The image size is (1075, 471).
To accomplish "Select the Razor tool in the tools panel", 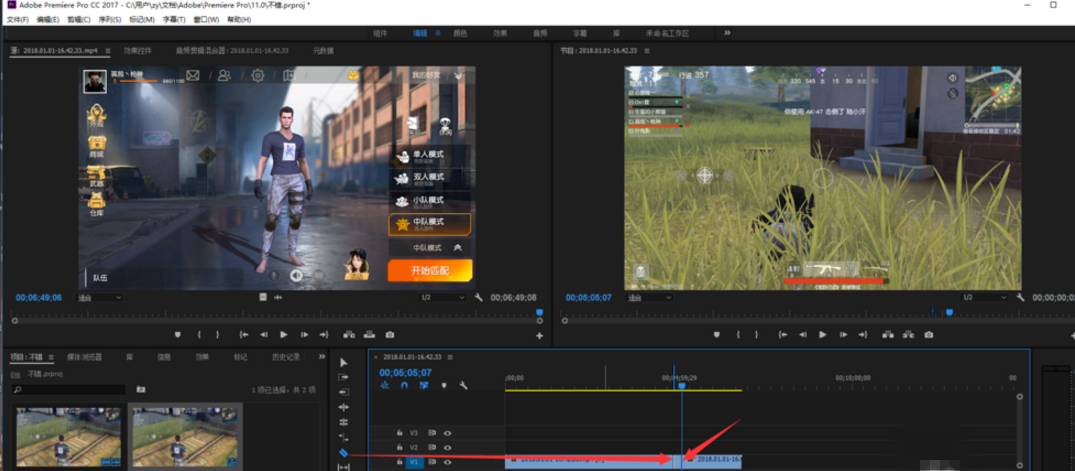I will coord(343,453).
